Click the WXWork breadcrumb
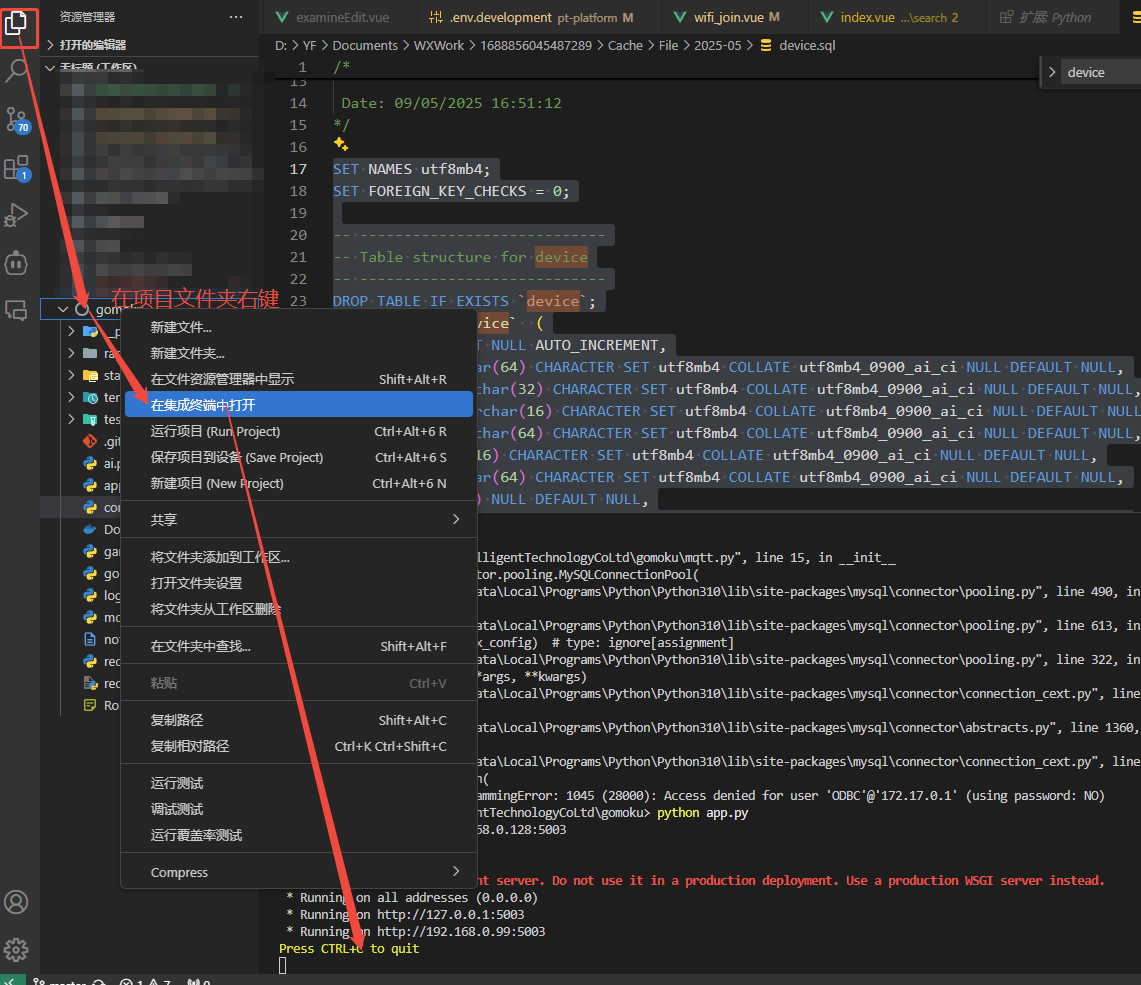This screenshot has height=985, width=1141. click(x=439, y=45)
